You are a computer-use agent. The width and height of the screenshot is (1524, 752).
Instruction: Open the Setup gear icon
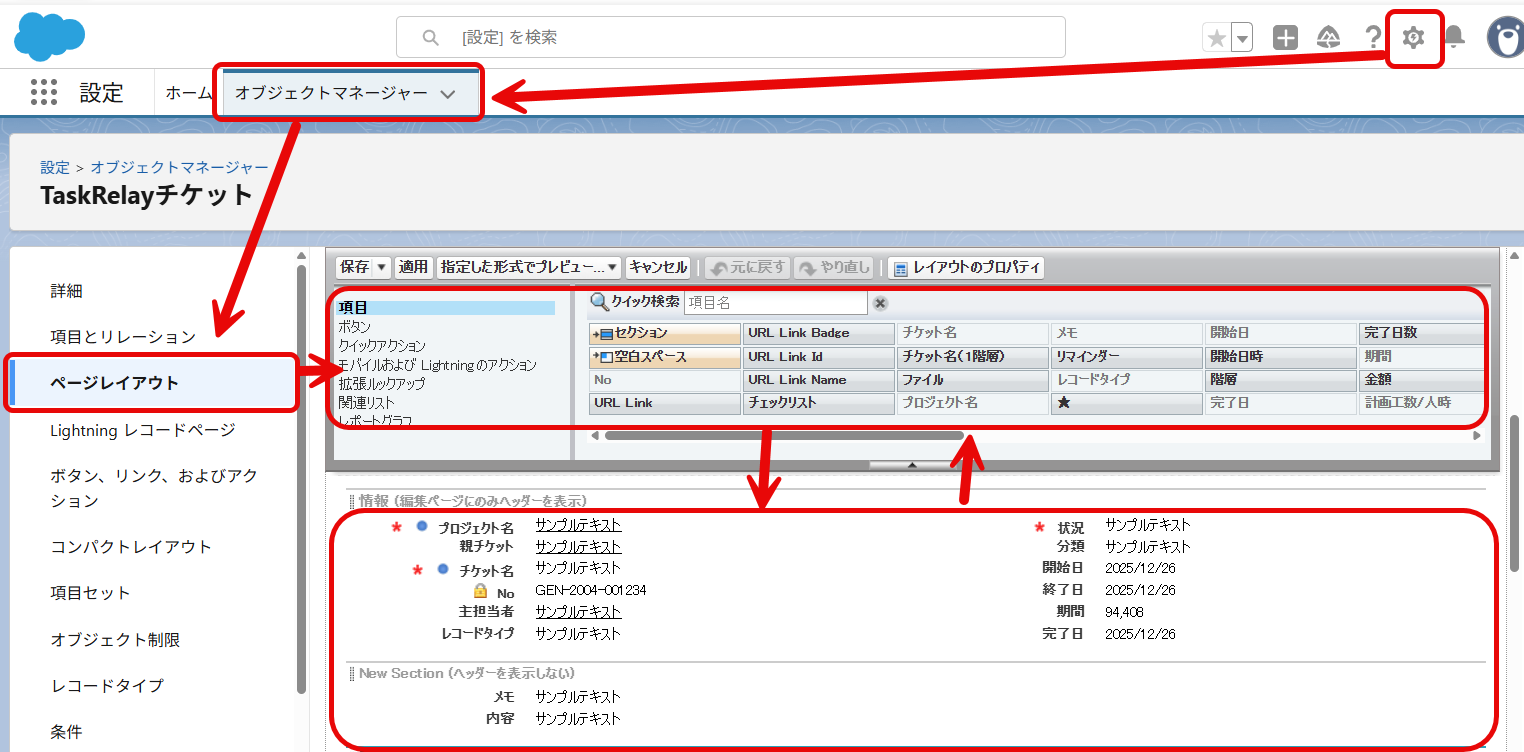pos(1413,38)
